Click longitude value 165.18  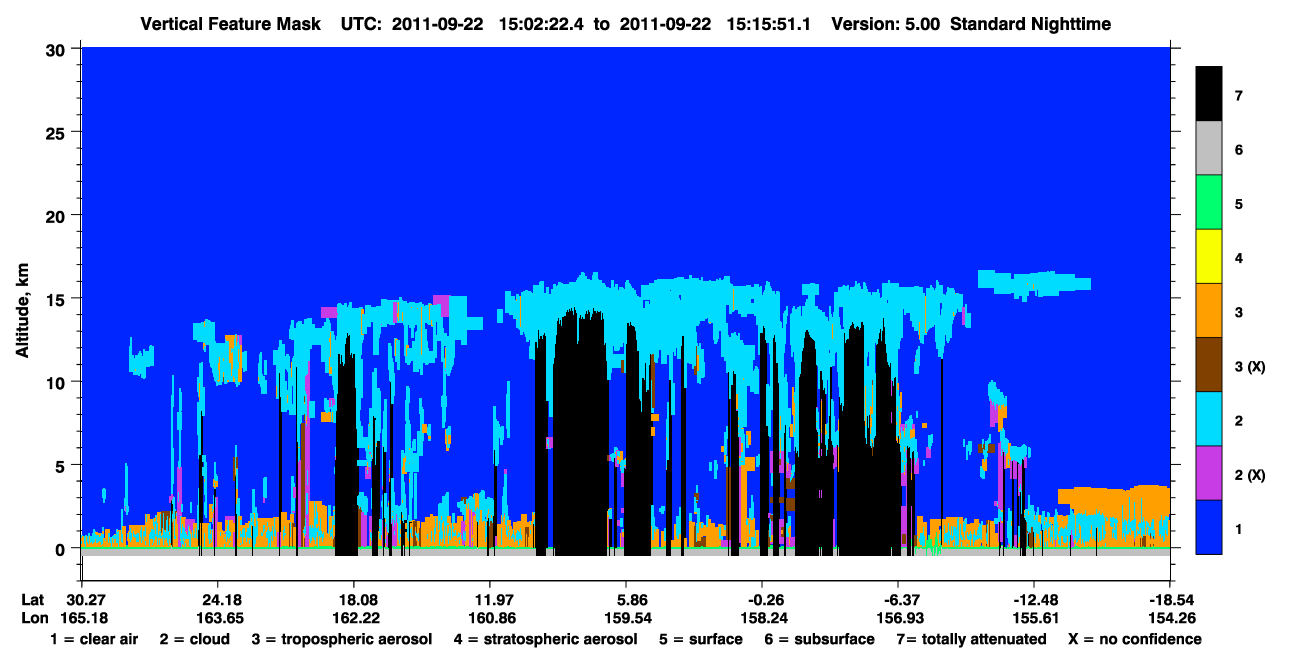coord(82,617)
